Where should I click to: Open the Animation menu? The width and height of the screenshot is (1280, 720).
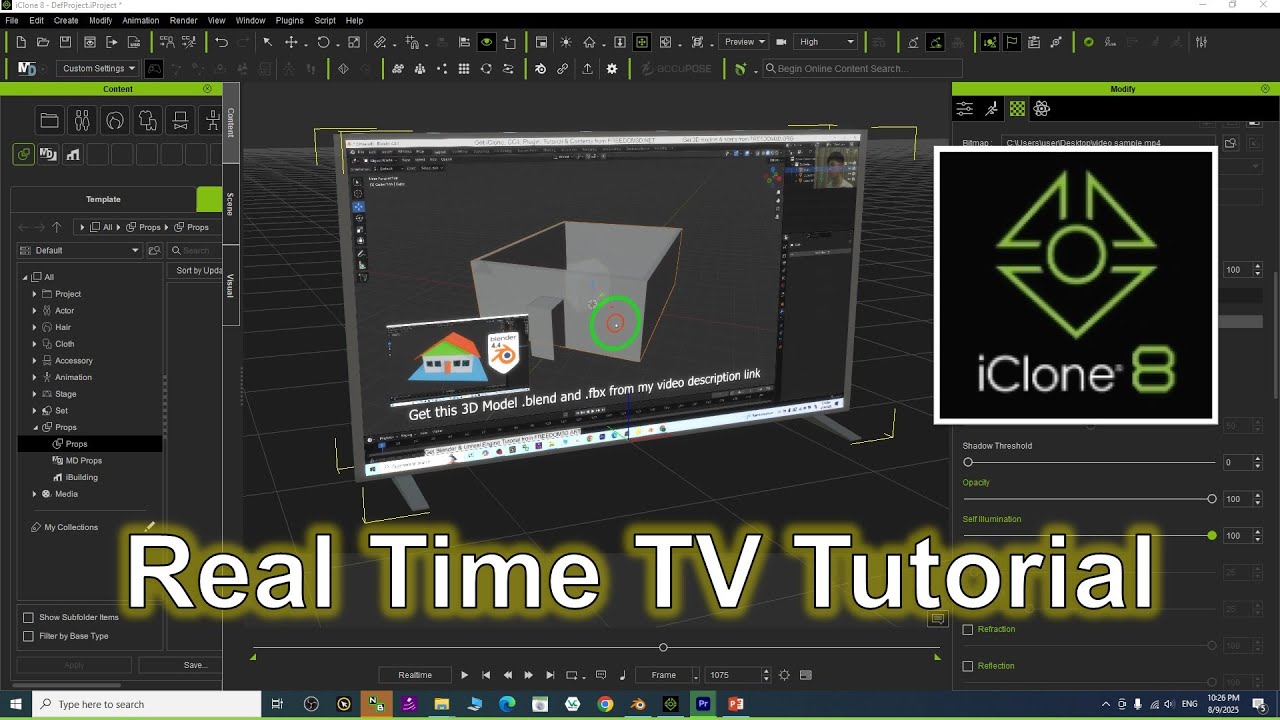pyautogui.click(x=141, y=20)
